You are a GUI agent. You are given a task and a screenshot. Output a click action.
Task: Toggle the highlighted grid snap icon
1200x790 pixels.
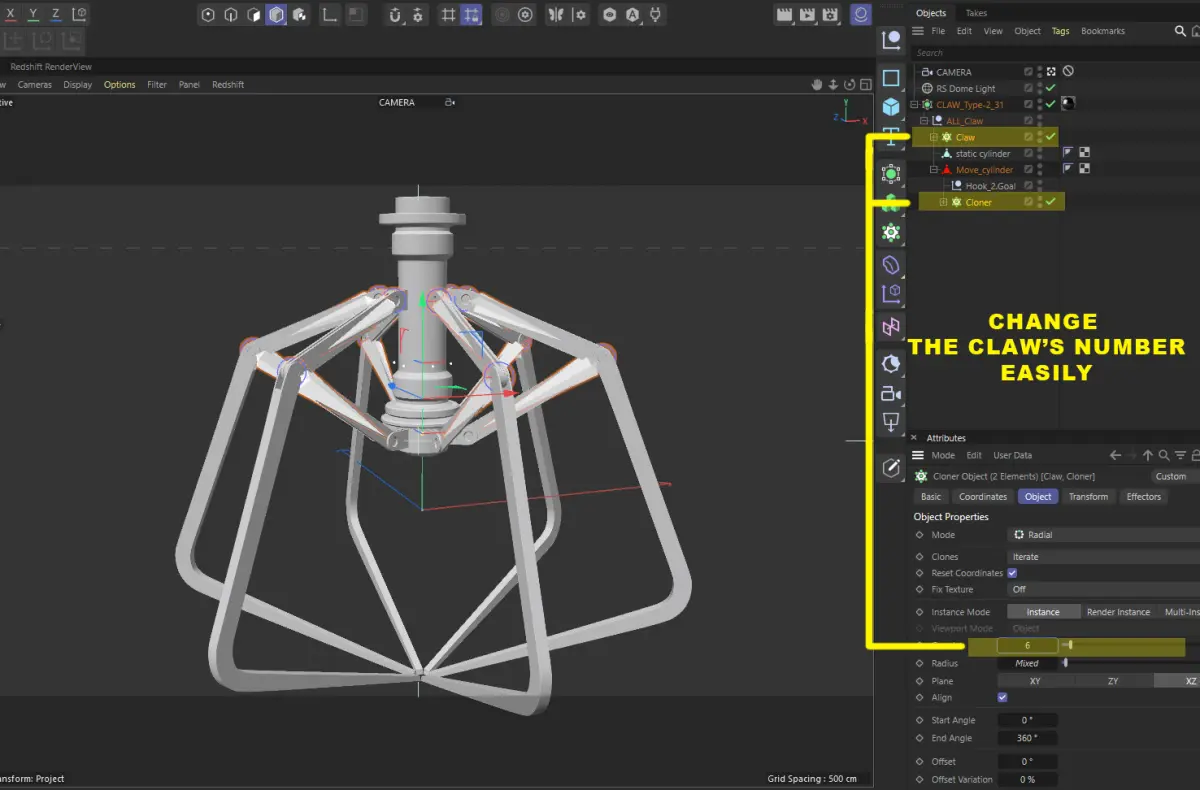click(x=472, y=15)
